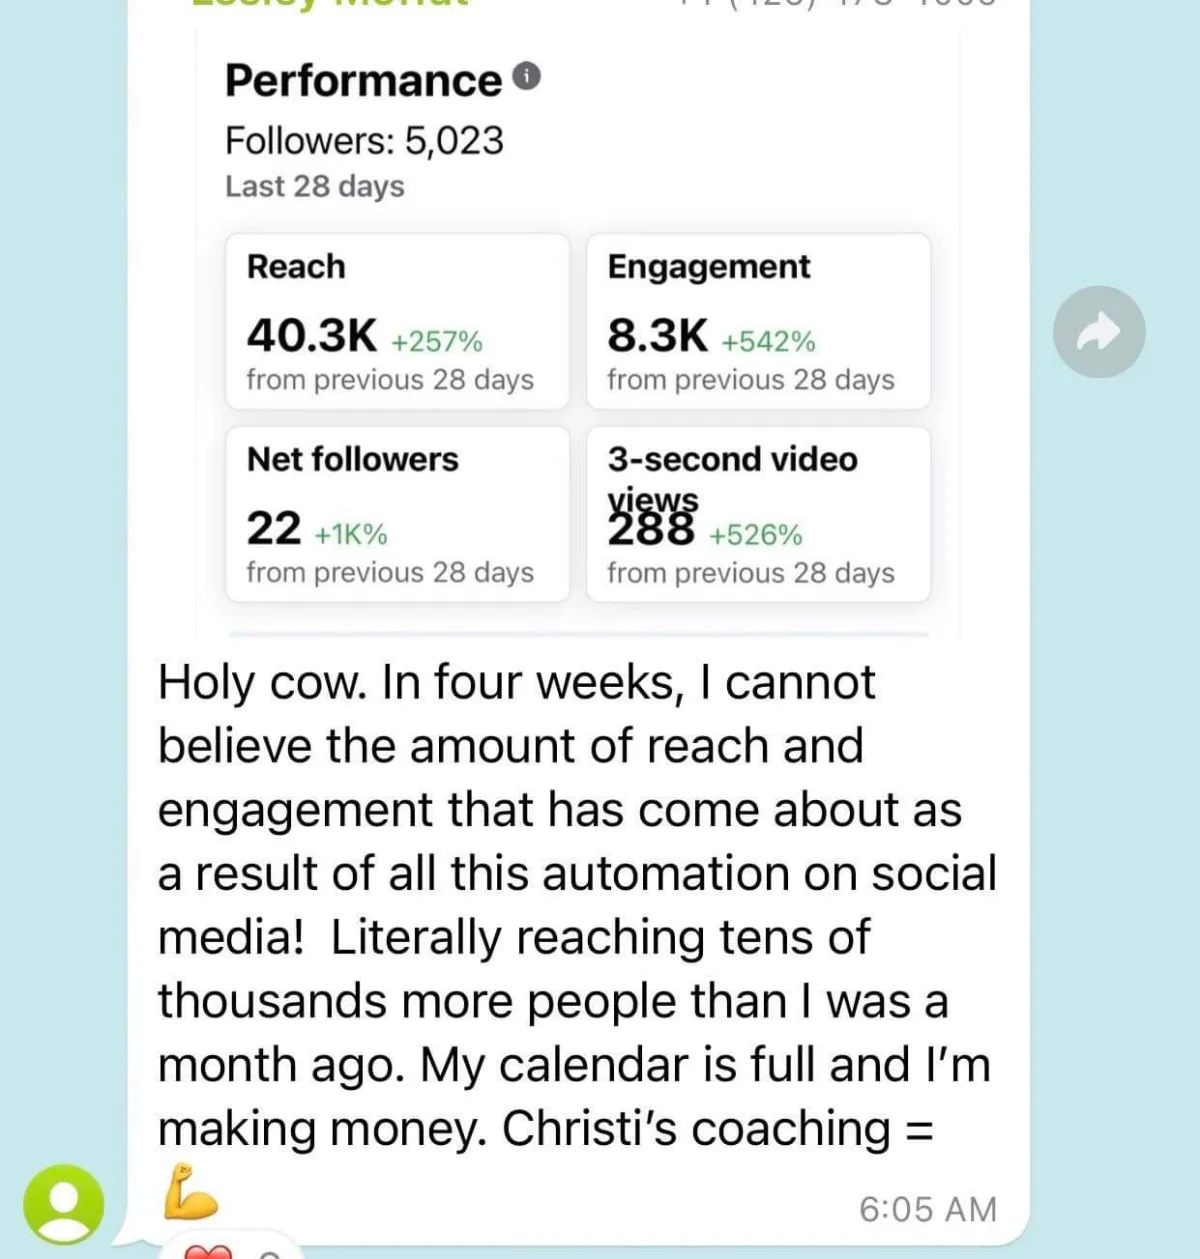Click the +526% video views change
Image resolution: width=1200 pixels, height=1259 pixels.
[x=756, y=535]
